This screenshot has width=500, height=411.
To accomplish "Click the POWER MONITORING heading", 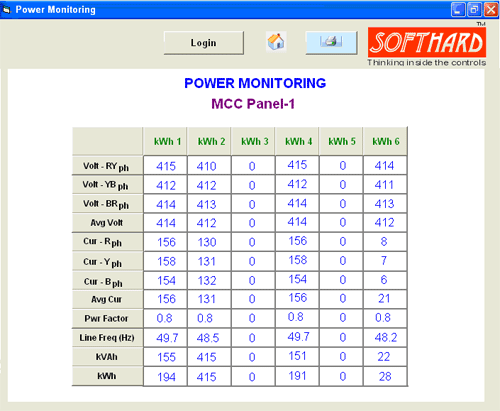I will tap(255, 83).
